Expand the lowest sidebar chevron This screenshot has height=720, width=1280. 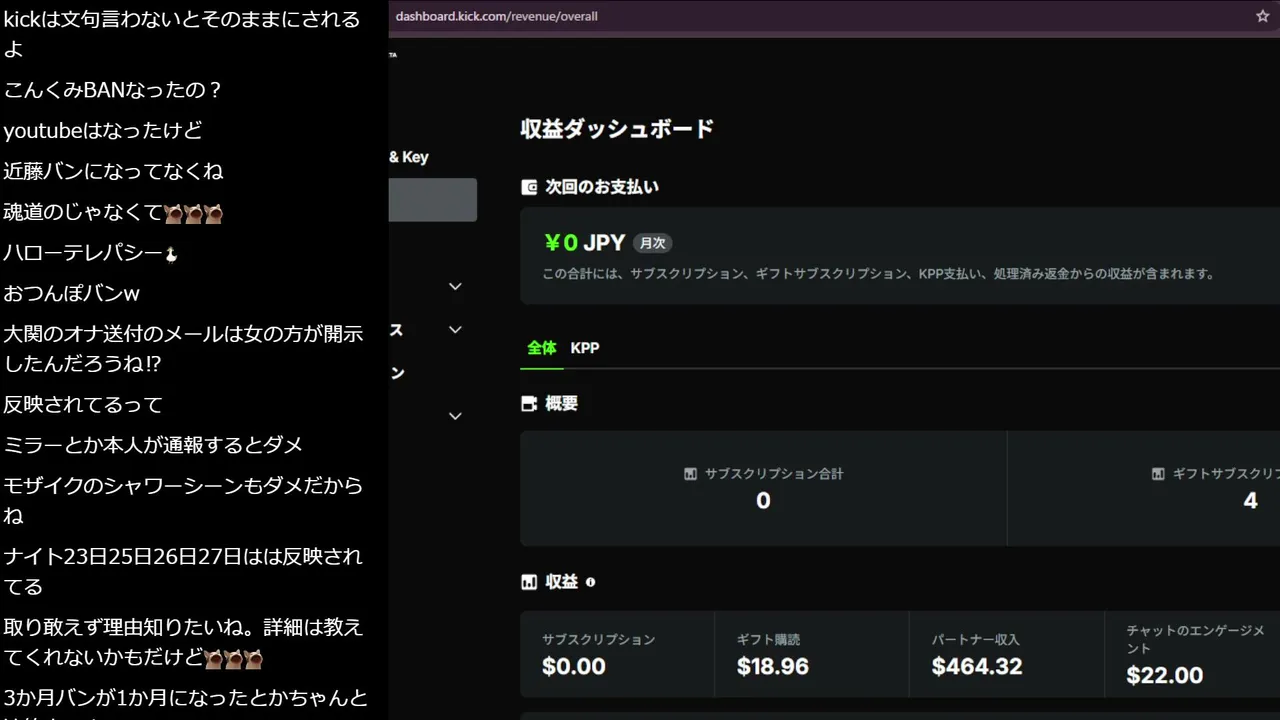(x=455, y=416)
